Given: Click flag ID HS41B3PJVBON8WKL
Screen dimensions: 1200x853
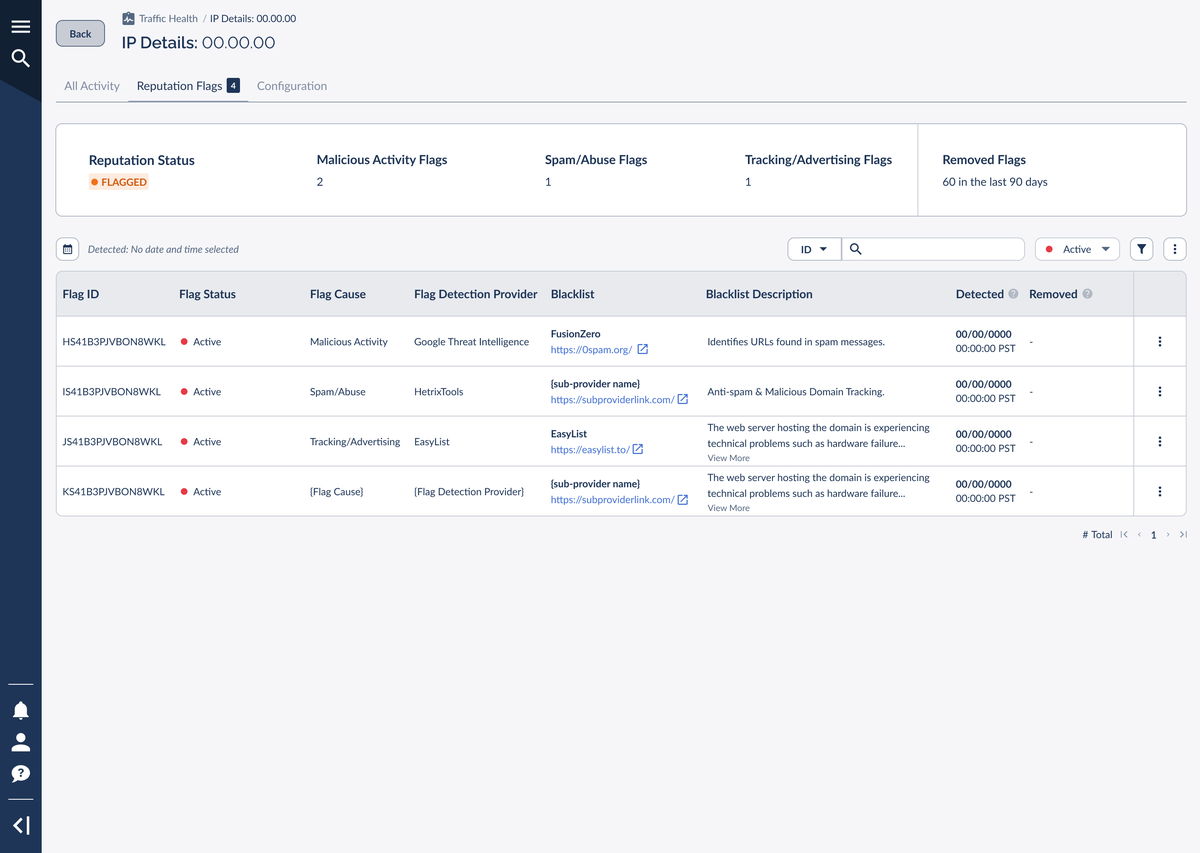Looking at the screenshot, I should pos(113,342).
